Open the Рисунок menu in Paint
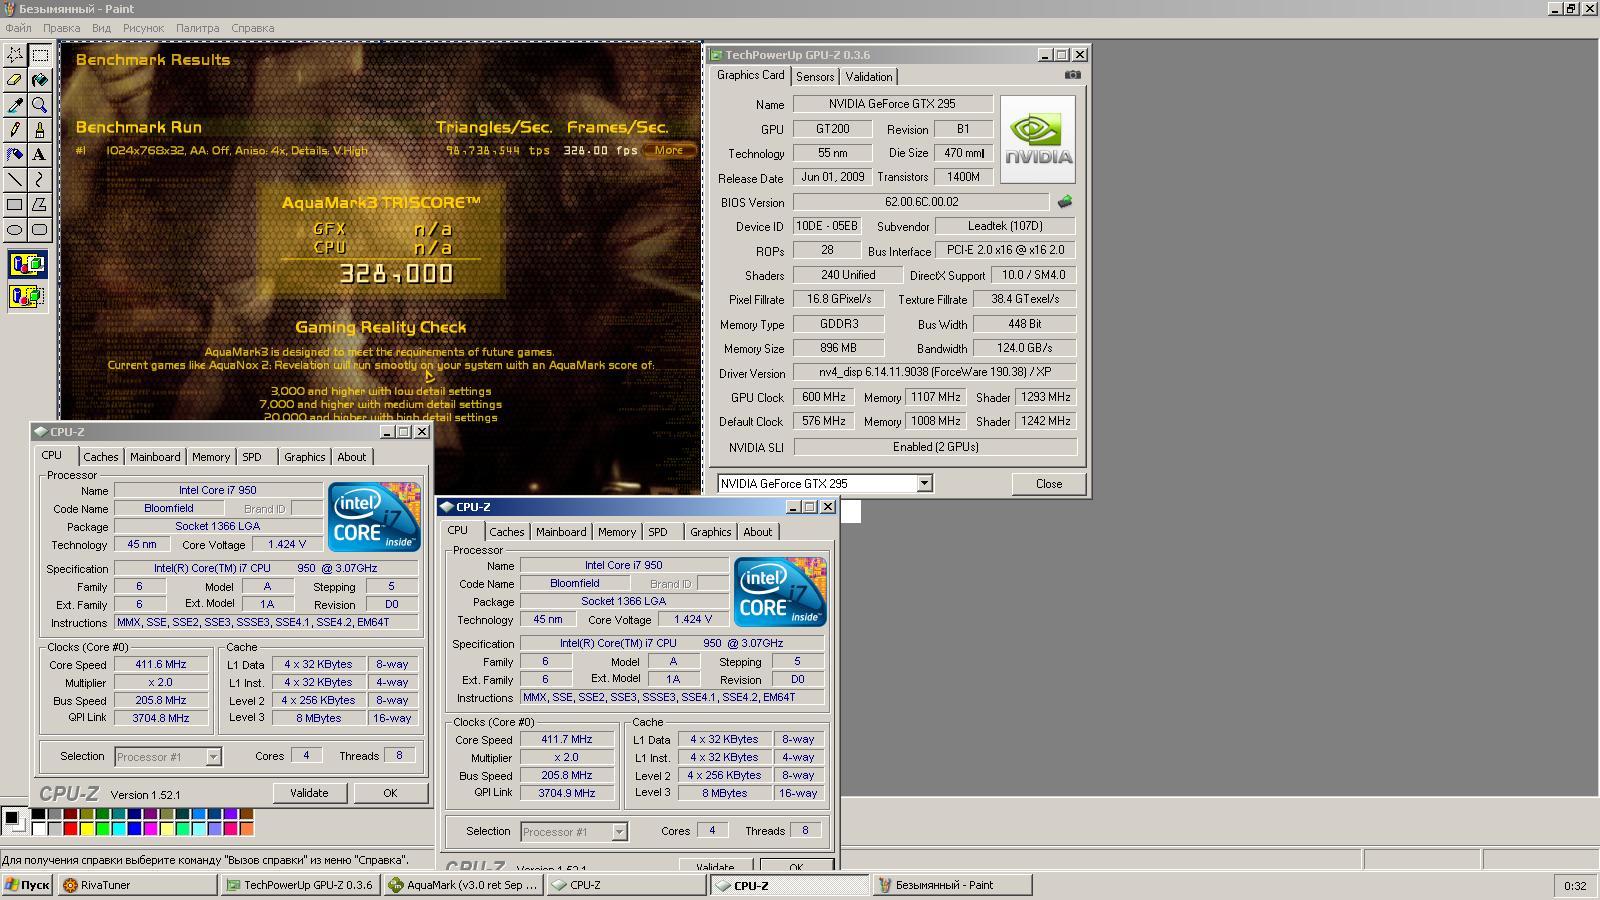Image resolution: width=1600 pixels, height=900 pixels. 143,28
